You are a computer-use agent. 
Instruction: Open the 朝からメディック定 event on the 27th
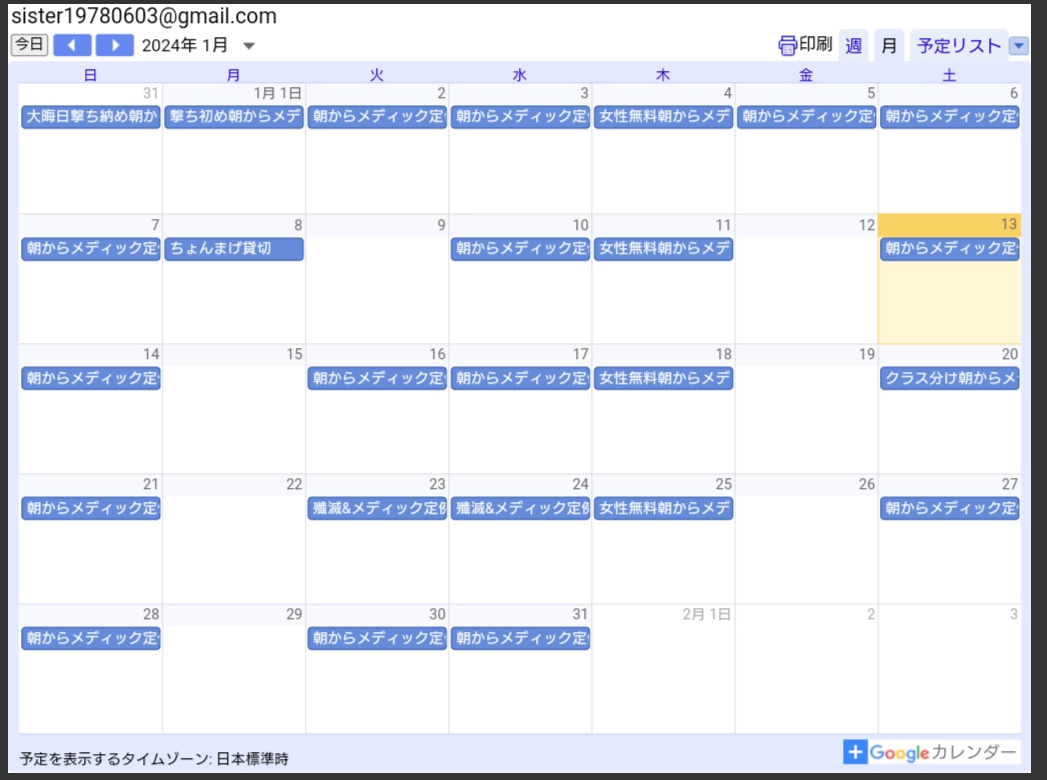click(x=950, y=508)
